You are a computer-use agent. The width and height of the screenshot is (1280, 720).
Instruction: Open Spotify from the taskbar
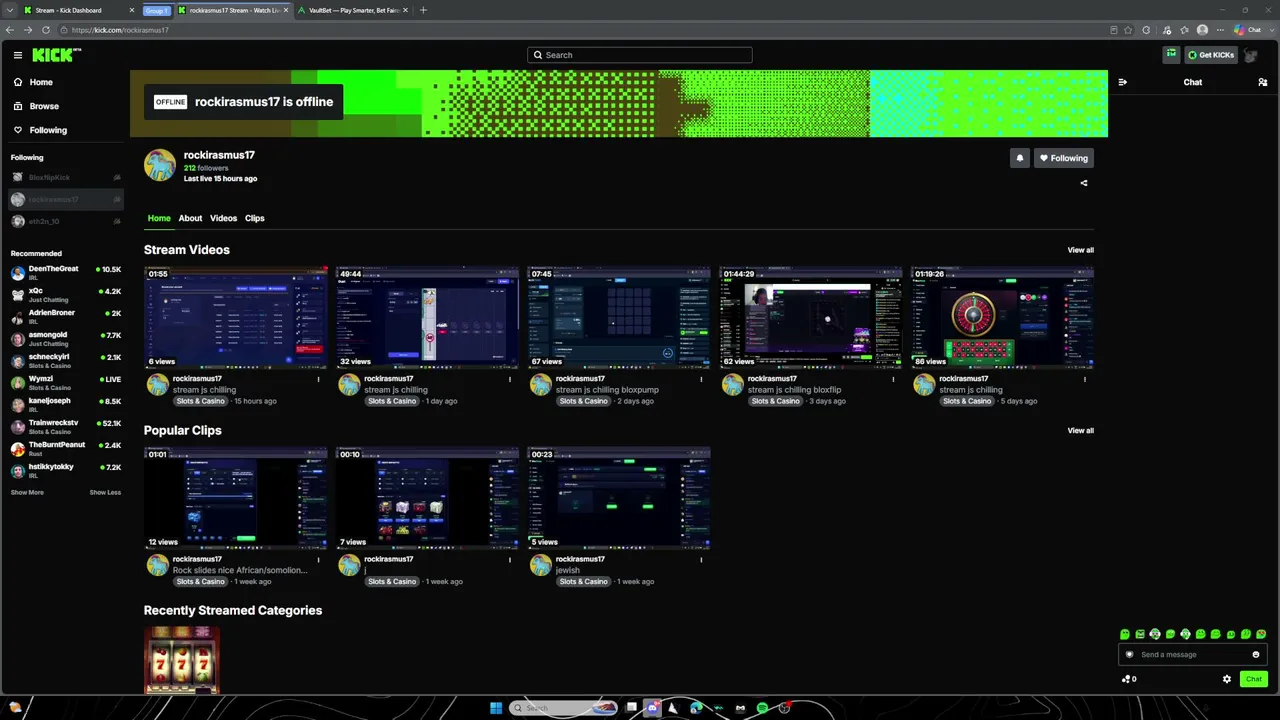762,708
